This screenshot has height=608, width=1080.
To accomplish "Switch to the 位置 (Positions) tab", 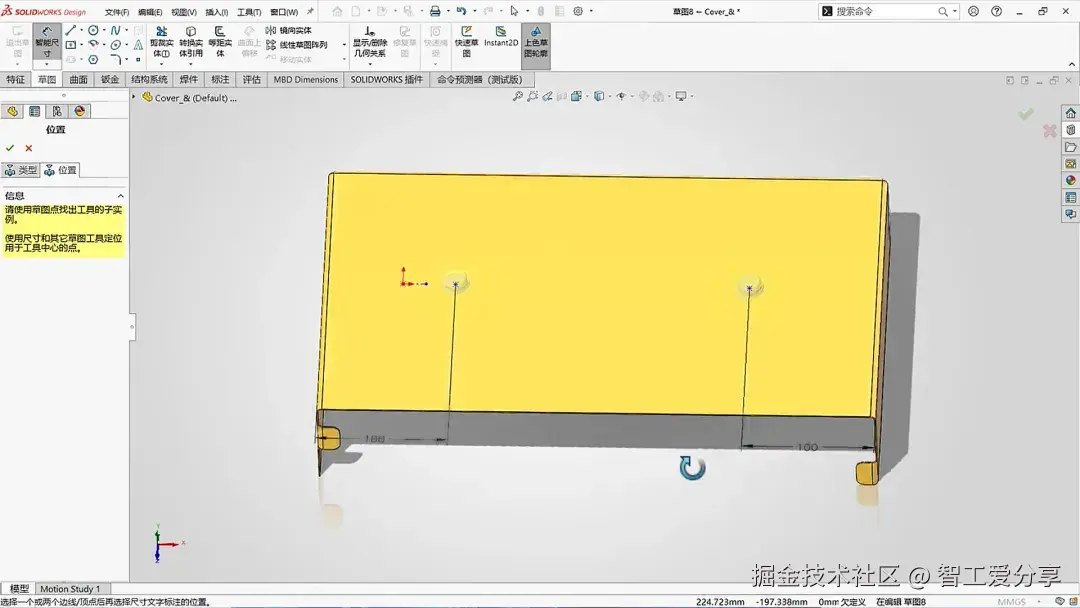I will 61,170.
